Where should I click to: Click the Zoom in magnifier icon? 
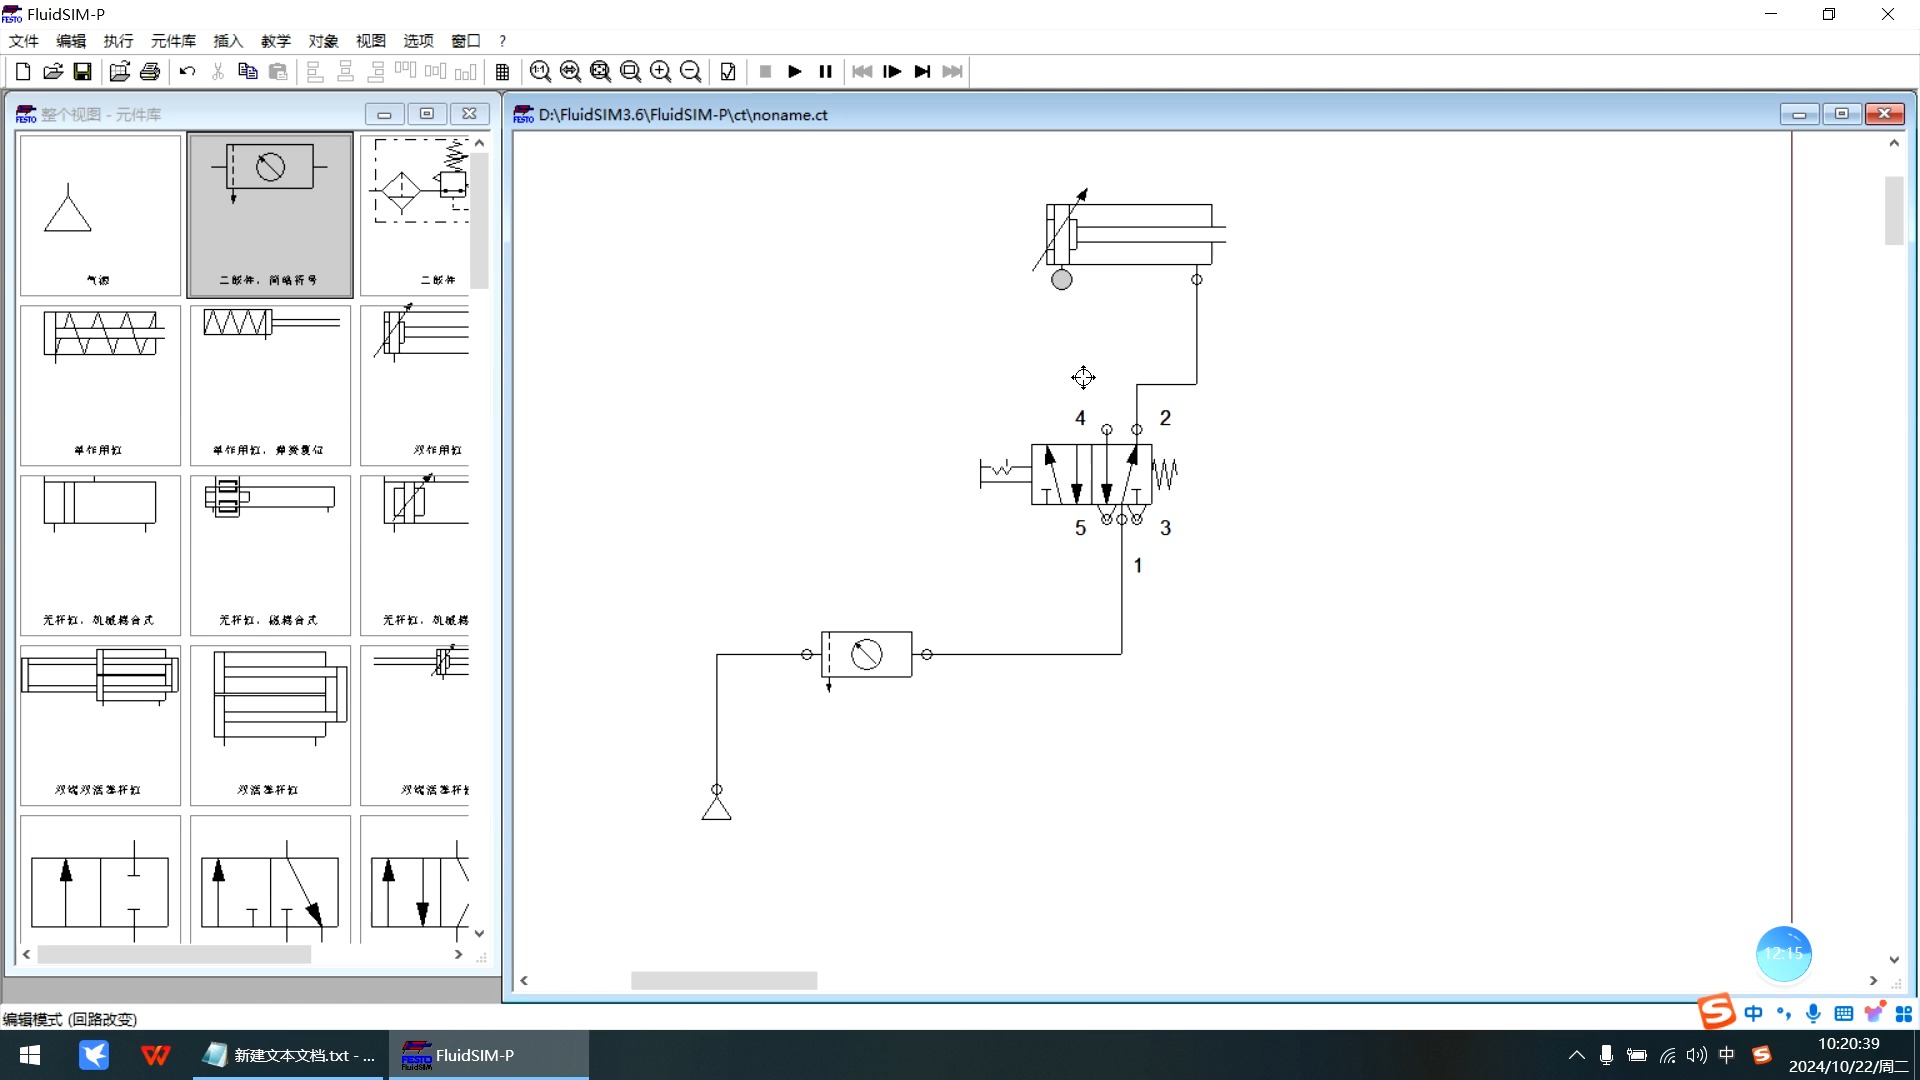(x=660, y=71)
